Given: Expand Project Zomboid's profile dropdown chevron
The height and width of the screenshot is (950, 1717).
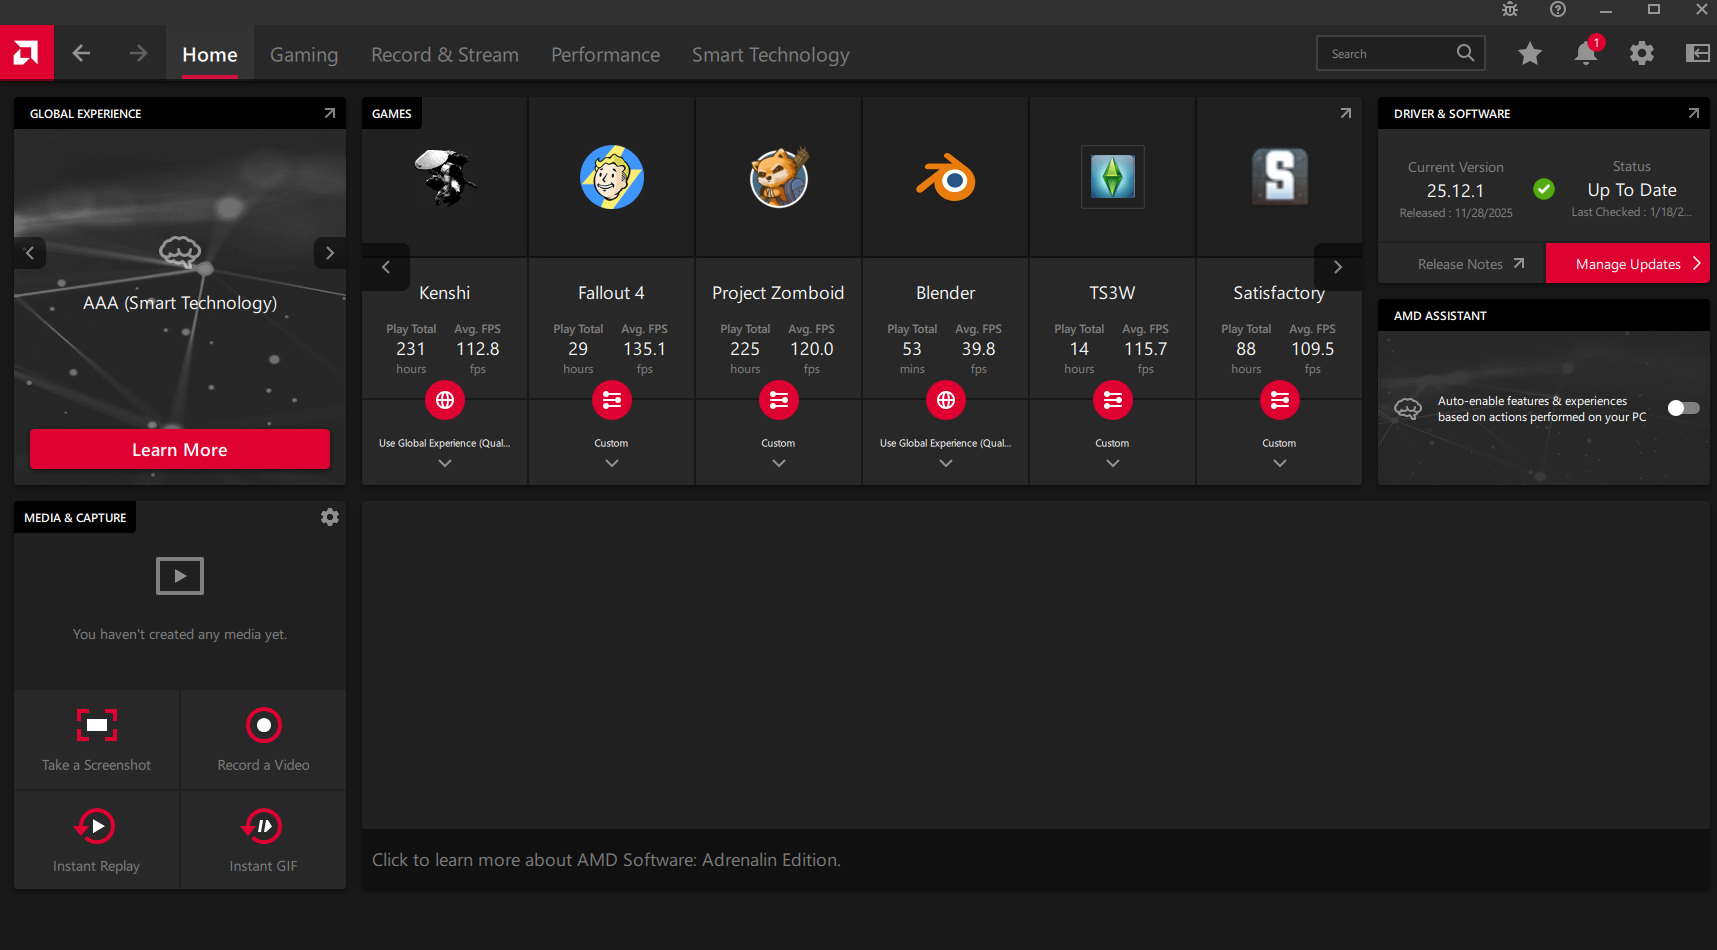Looking at the screenshot, I should point(779,463).
